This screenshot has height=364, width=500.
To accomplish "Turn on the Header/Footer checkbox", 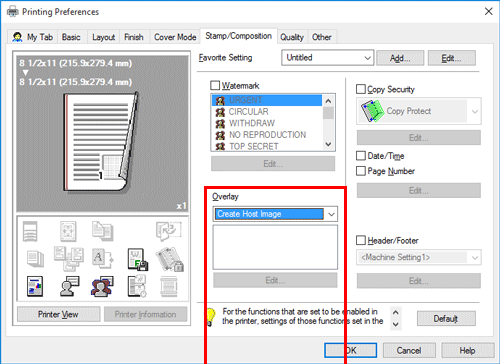I will (x=361, y=240).
